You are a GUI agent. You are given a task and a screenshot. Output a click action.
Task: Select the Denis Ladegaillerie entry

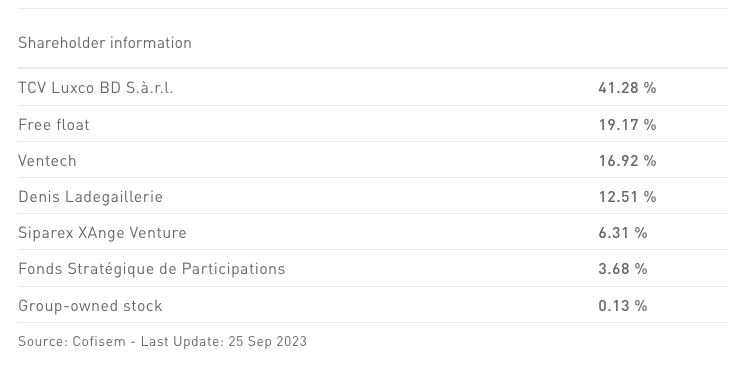tap(90, 197)
